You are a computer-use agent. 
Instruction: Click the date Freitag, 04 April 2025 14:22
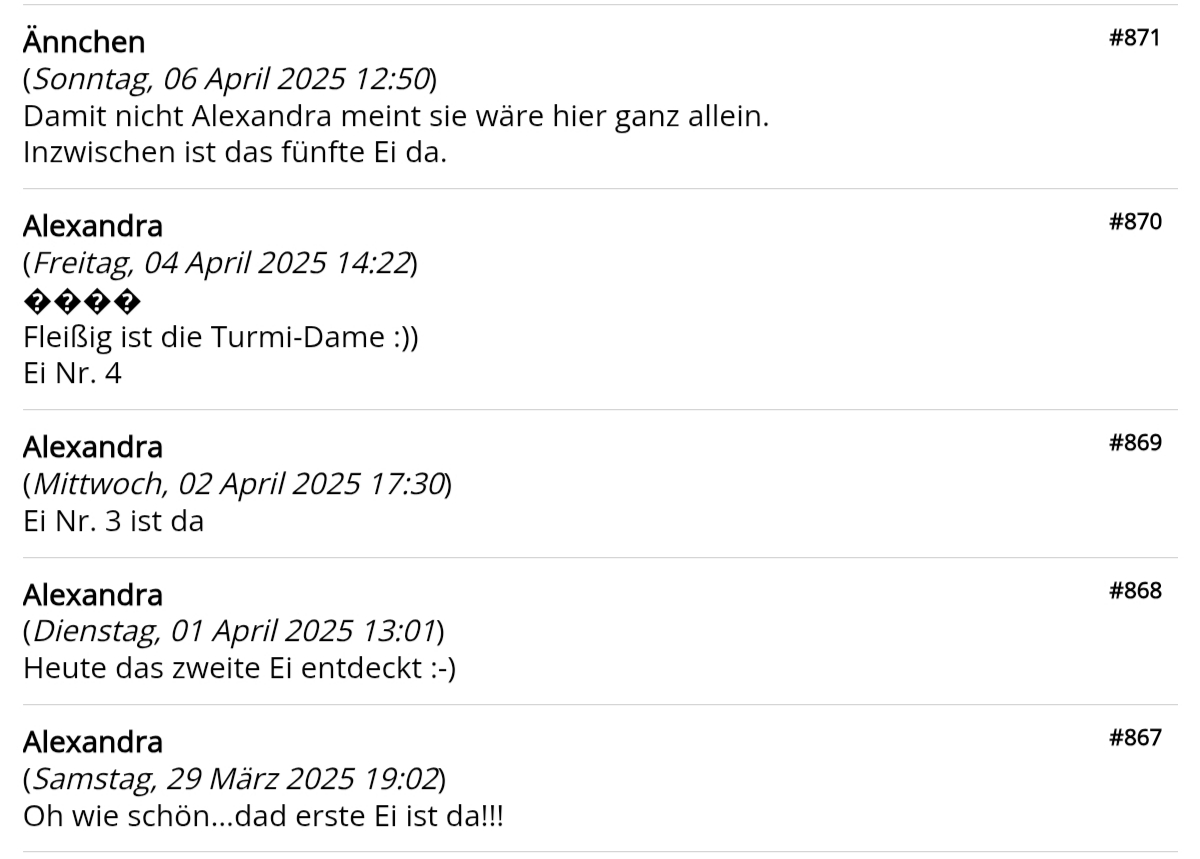coord(221,263)
